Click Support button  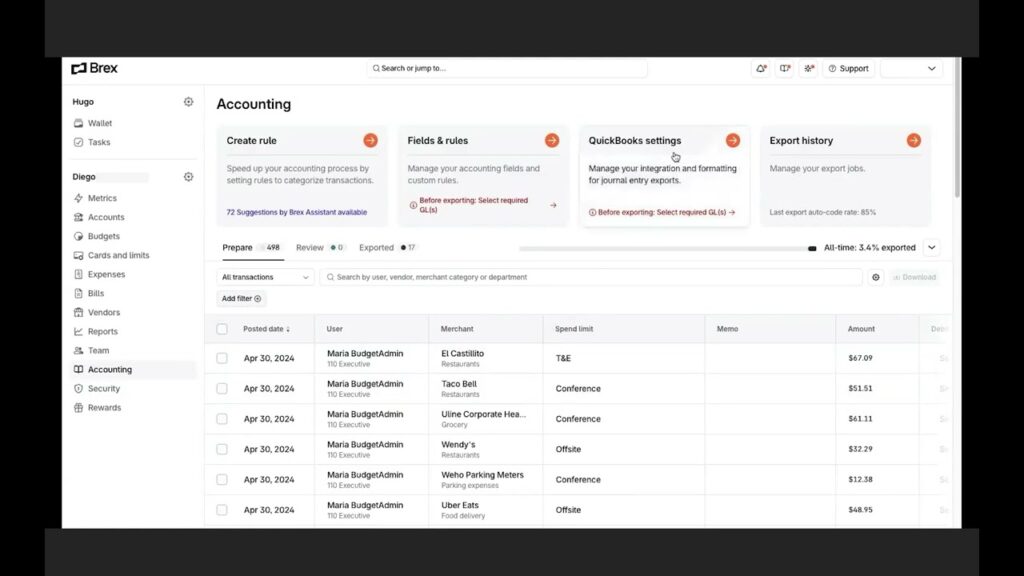coord(848,69)
